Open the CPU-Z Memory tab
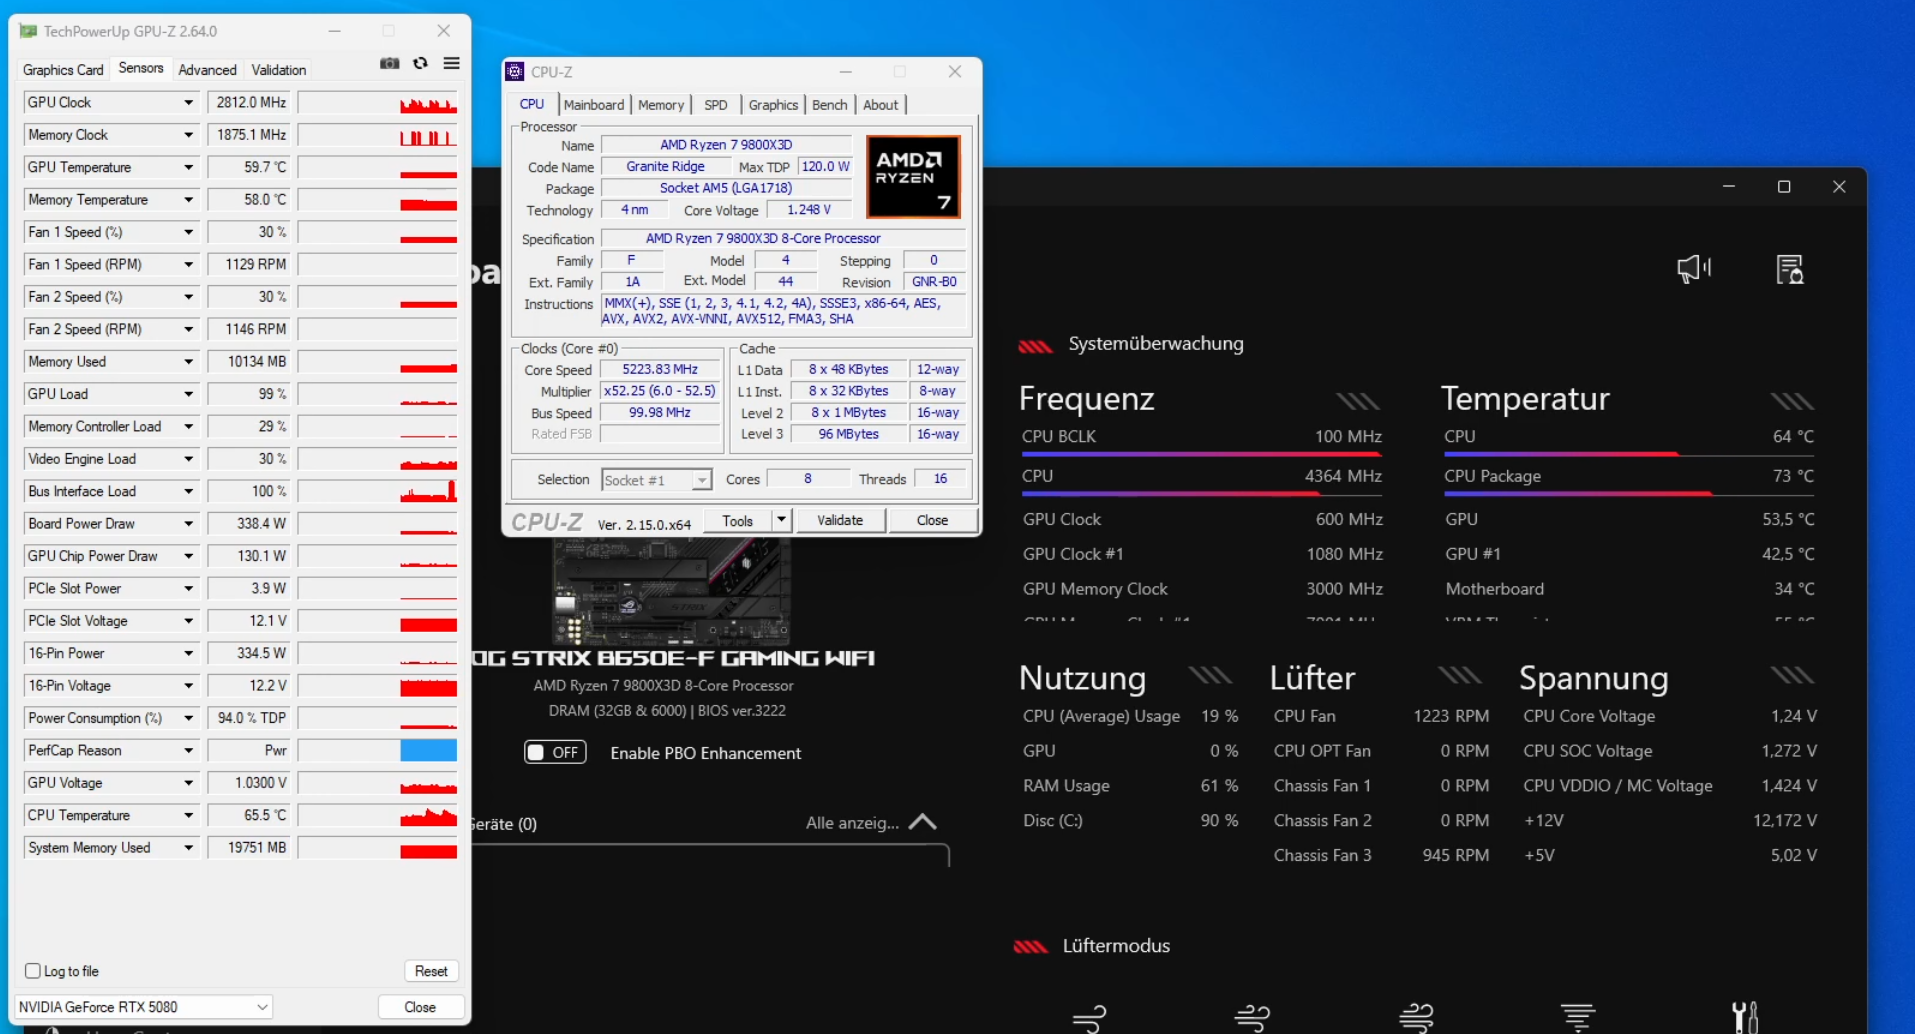The image size is (1915, 1034). [661, 105]
